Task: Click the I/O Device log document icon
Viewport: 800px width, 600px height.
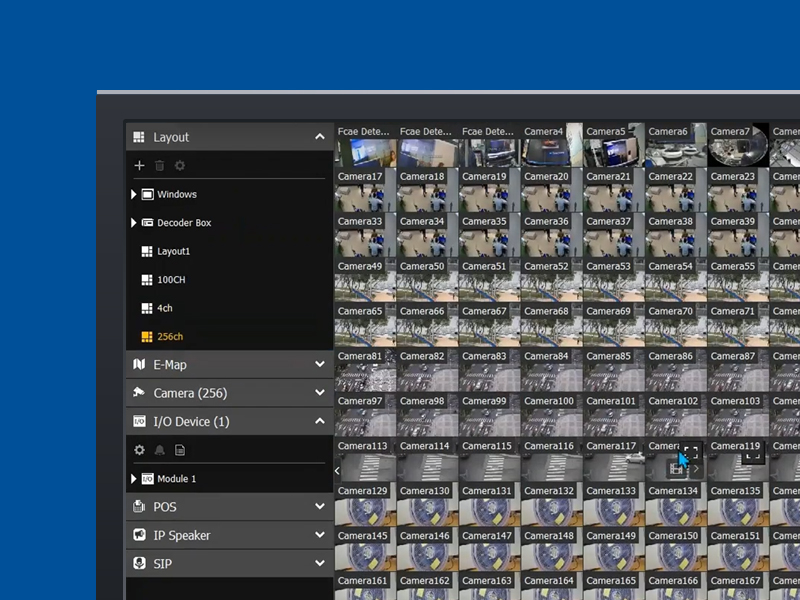Action: coord(180,450)
